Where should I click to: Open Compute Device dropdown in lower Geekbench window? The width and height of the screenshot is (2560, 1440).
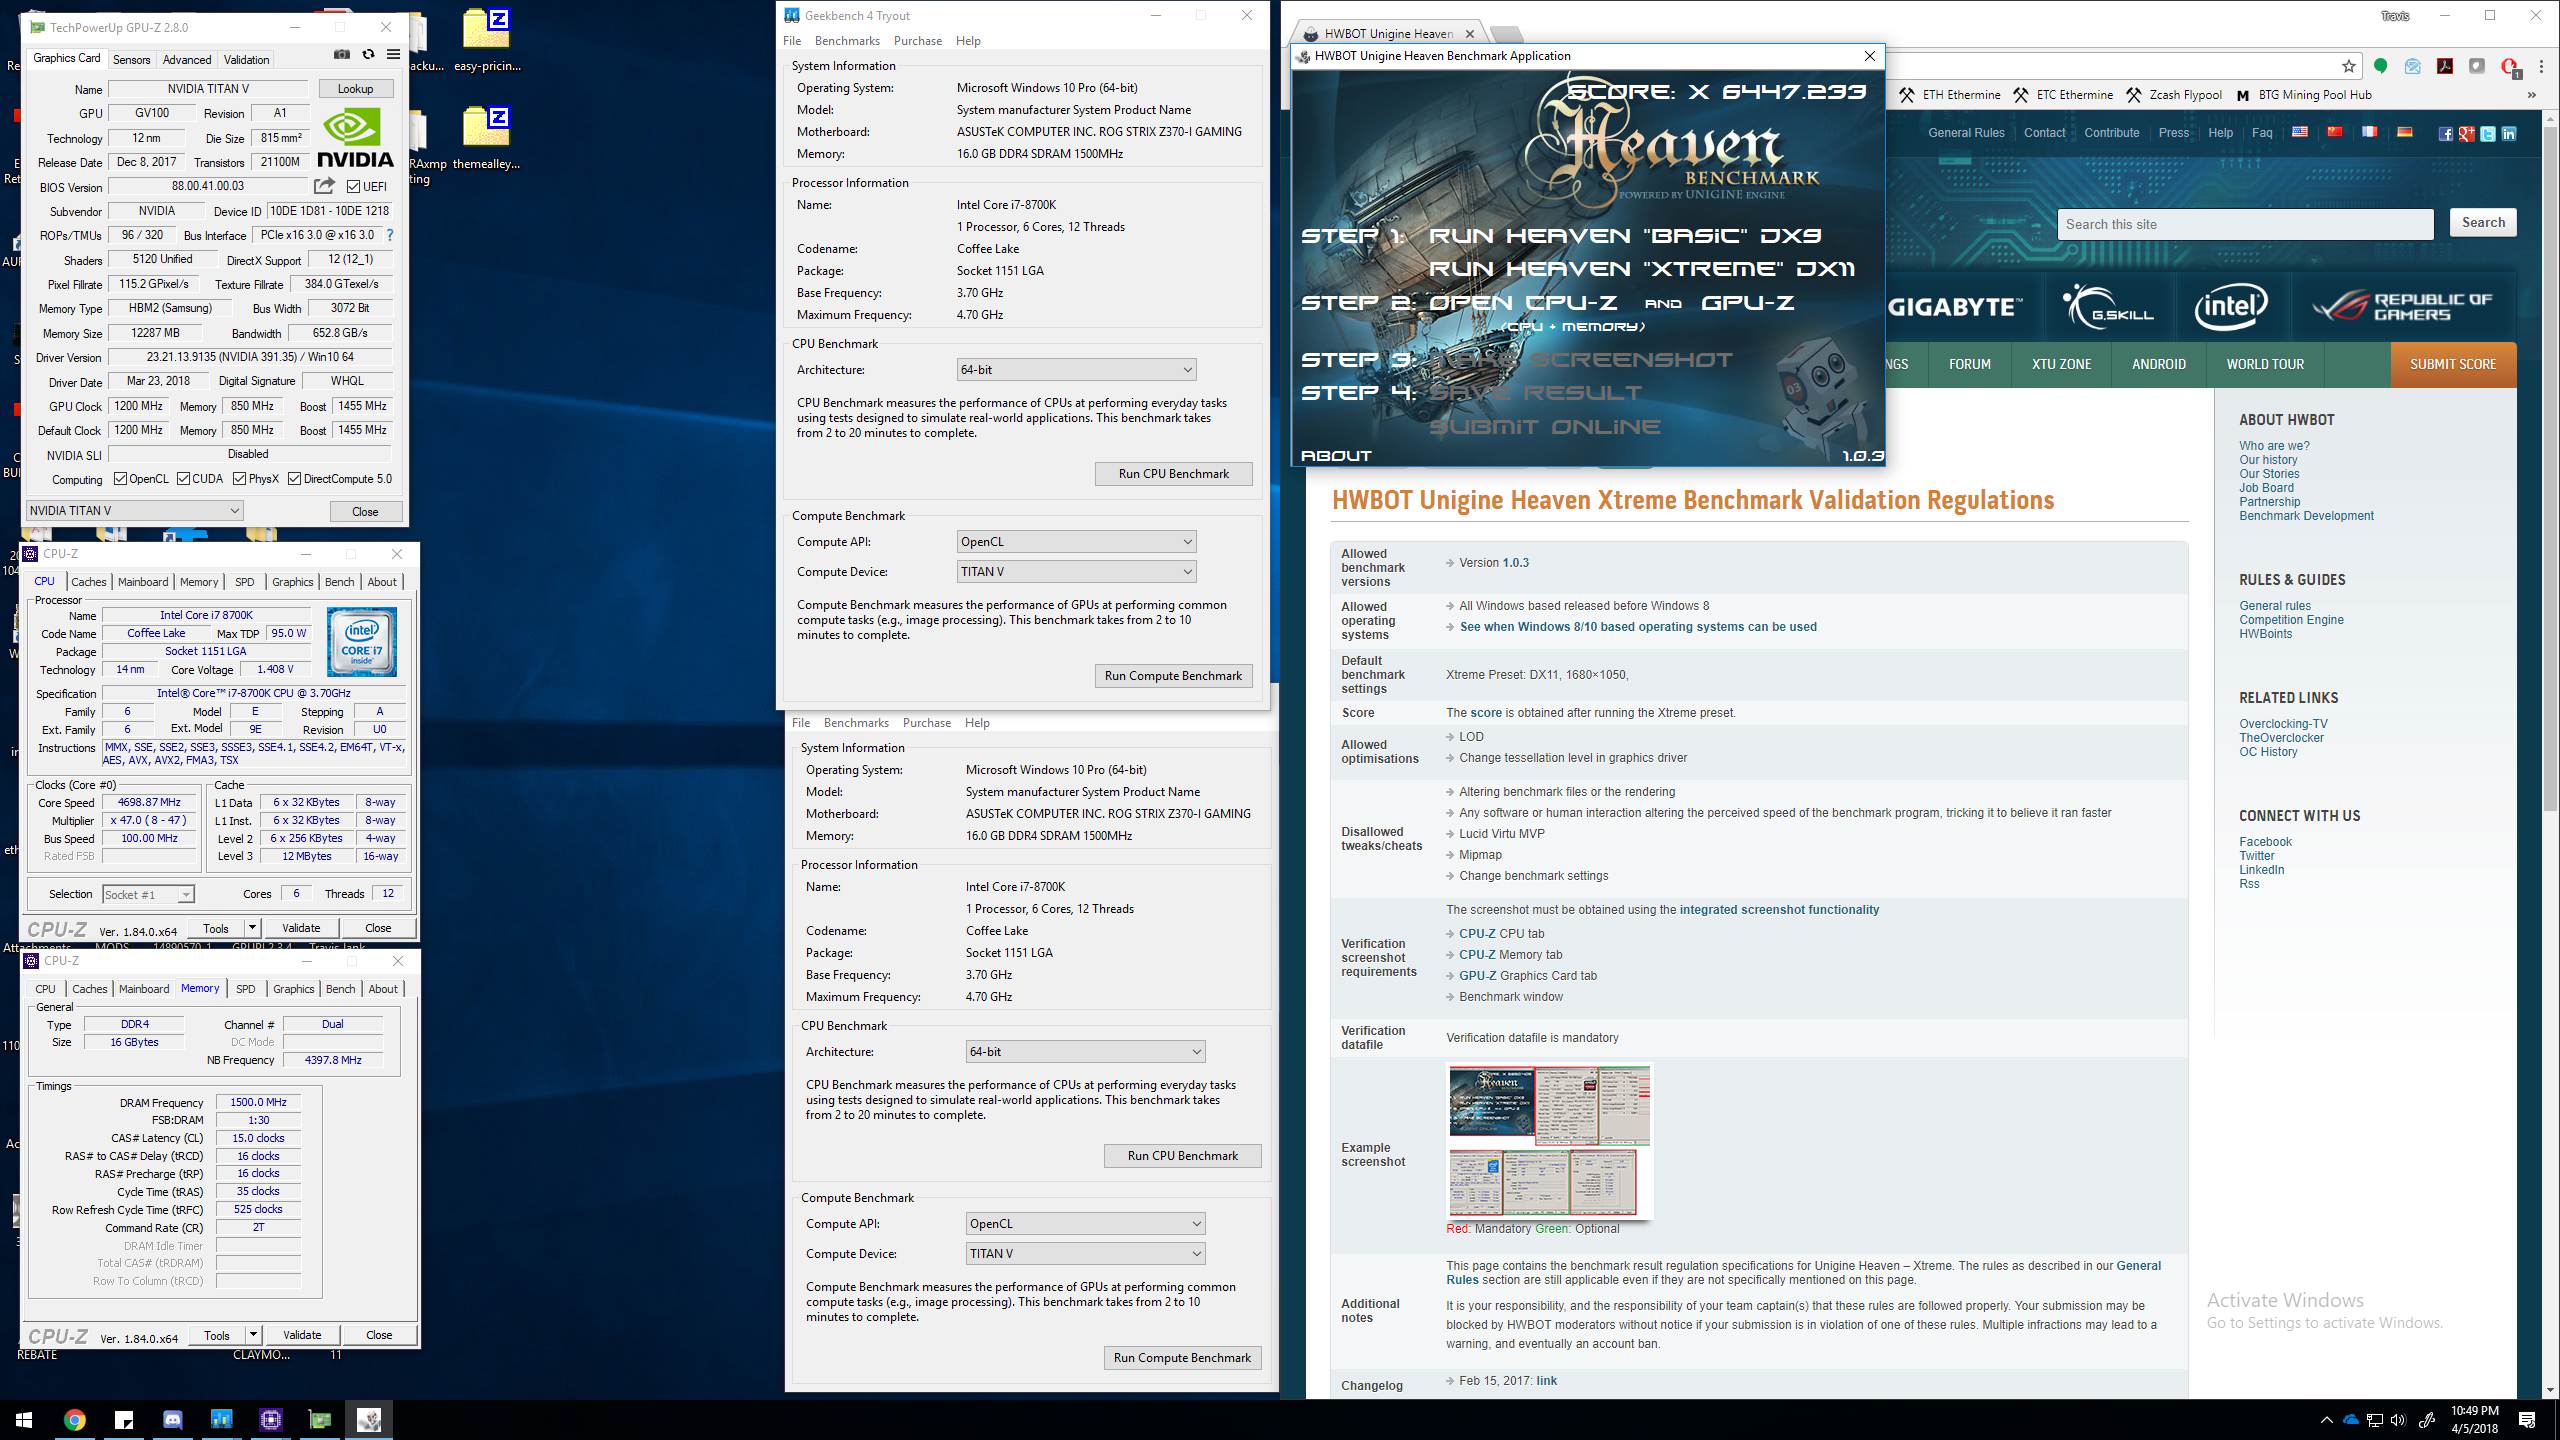(1085, 1254)
